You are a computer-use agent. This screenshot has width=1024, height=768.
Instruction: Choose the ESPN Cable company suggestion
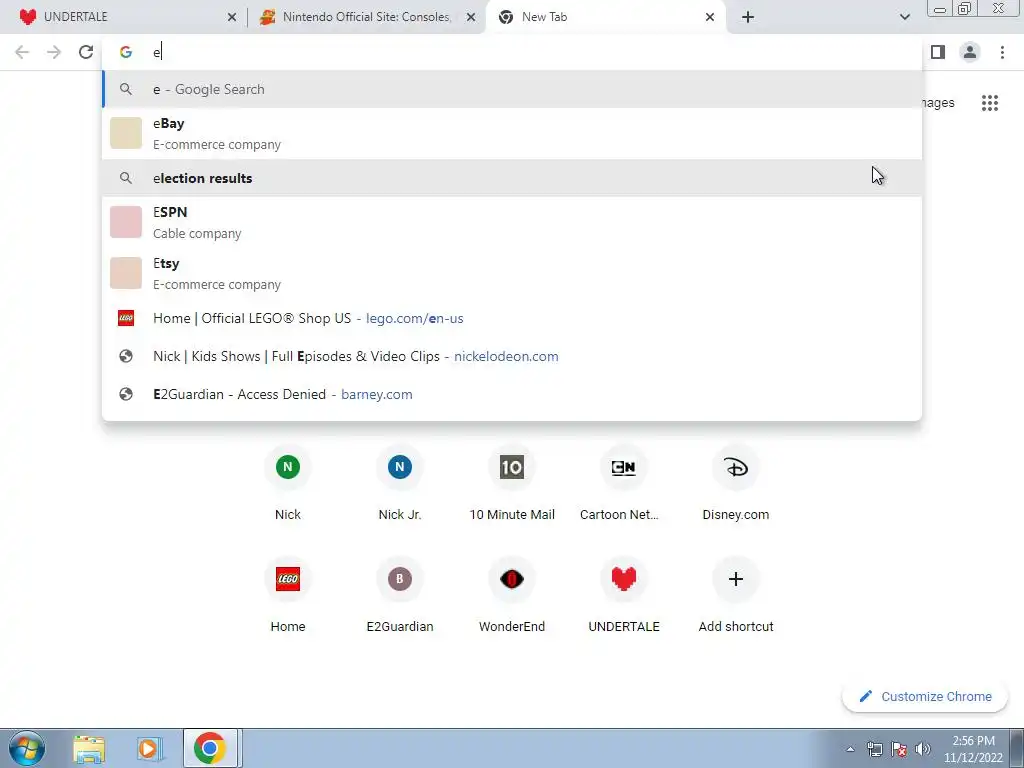point(512,222)
